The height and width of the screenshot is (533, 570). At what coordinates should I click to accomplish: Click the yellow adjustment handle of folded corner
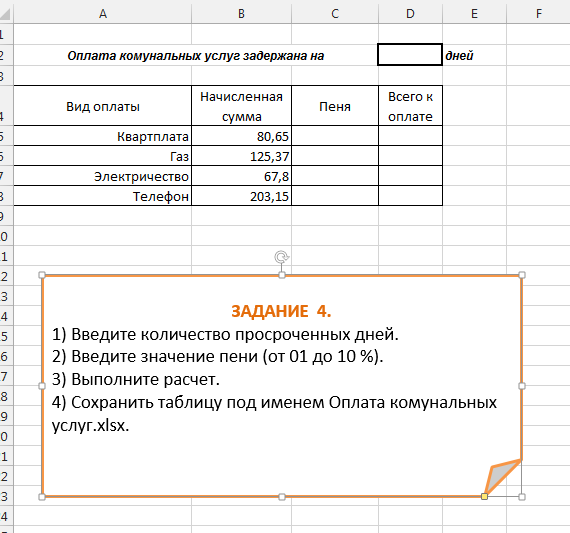coord(484,496)
